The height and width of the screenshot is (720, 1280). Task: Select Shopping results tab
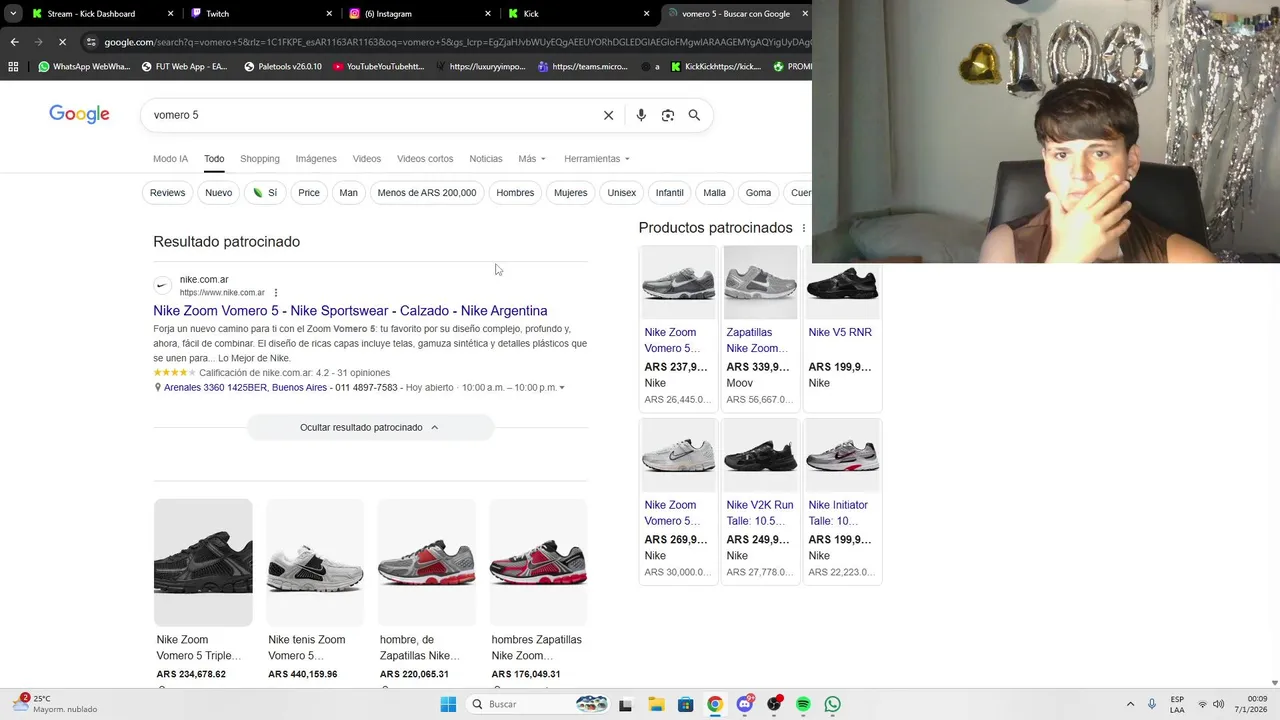259,159
